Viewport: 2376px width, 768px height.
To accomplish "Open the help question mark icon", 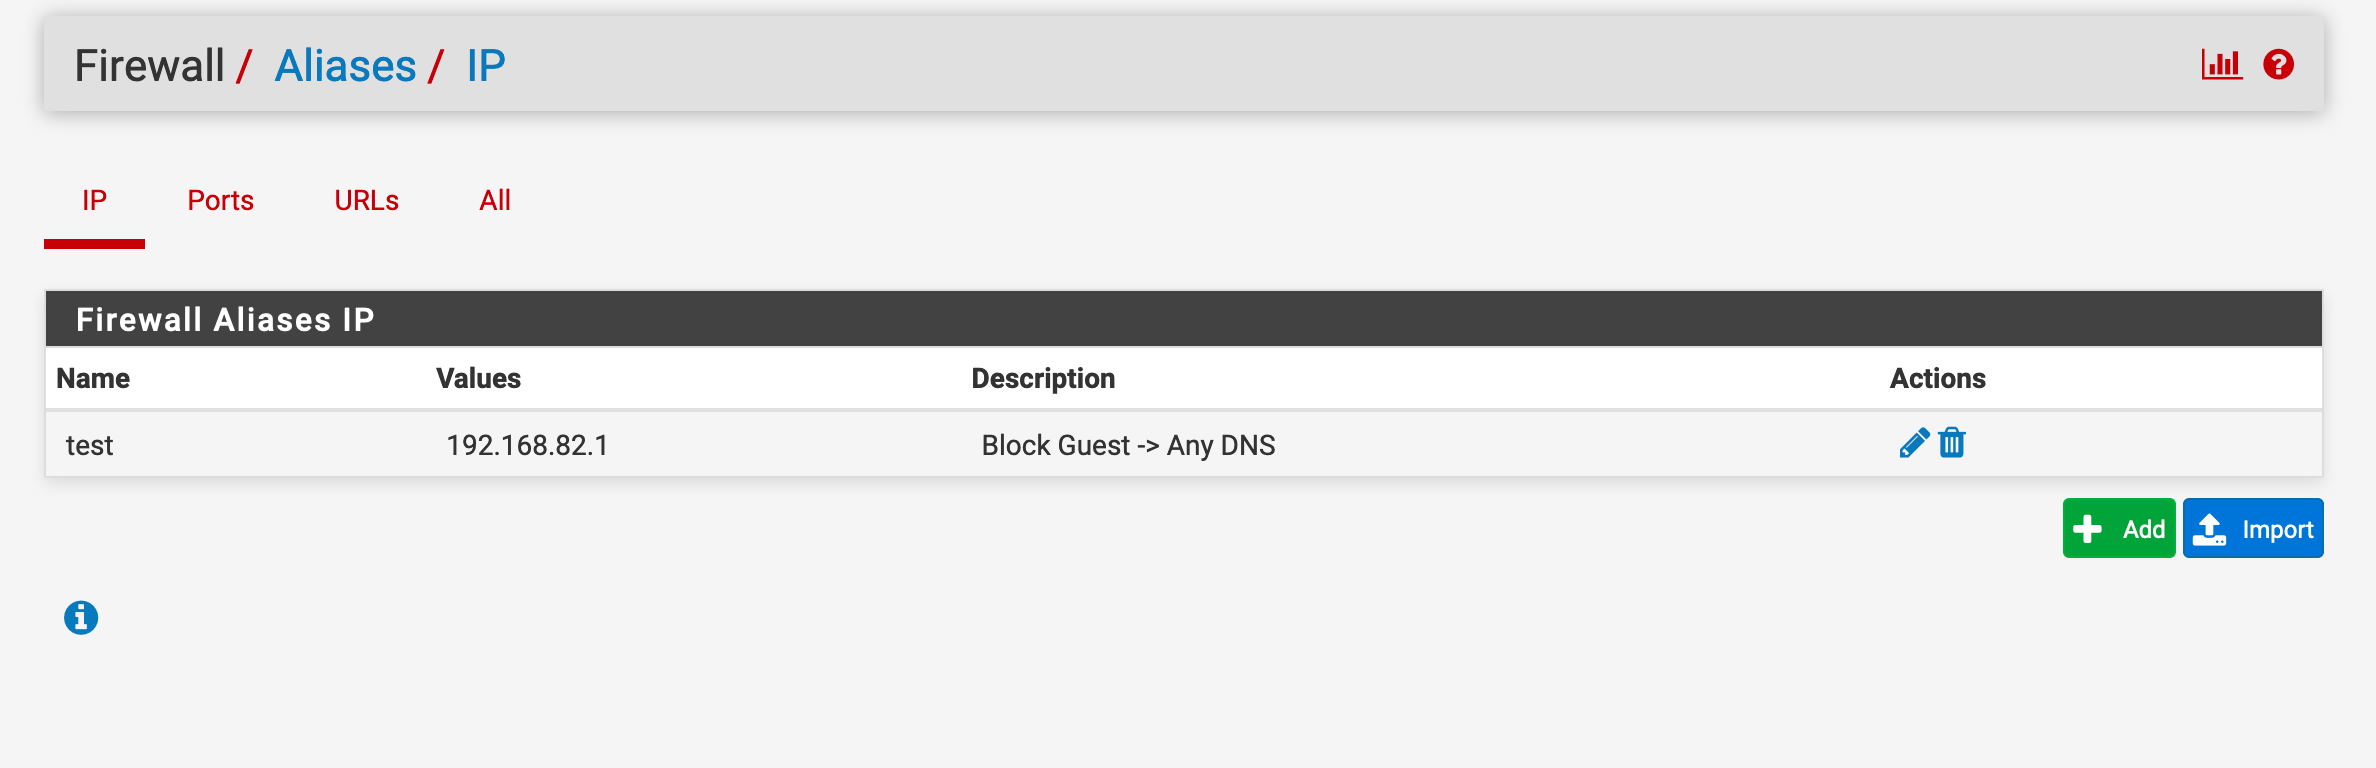I will click(2278, 65).
